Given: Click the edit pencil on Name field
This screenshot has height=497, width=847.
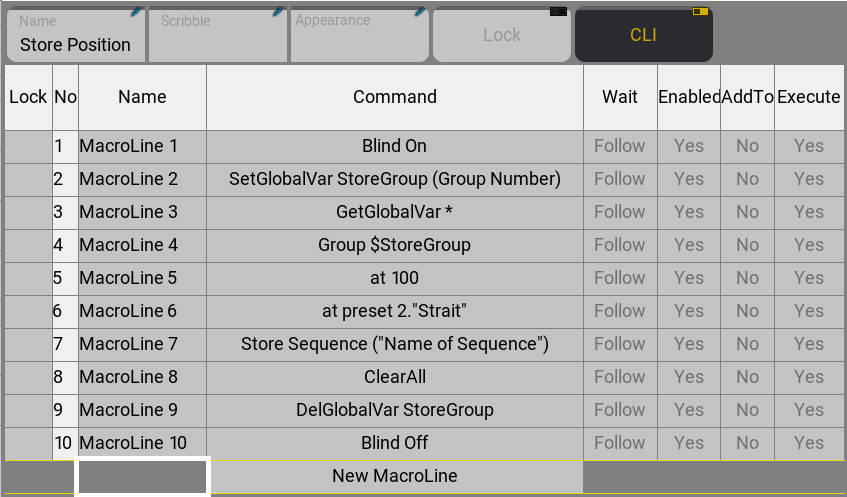Looking at the screenshot, I should coord(136,12).
